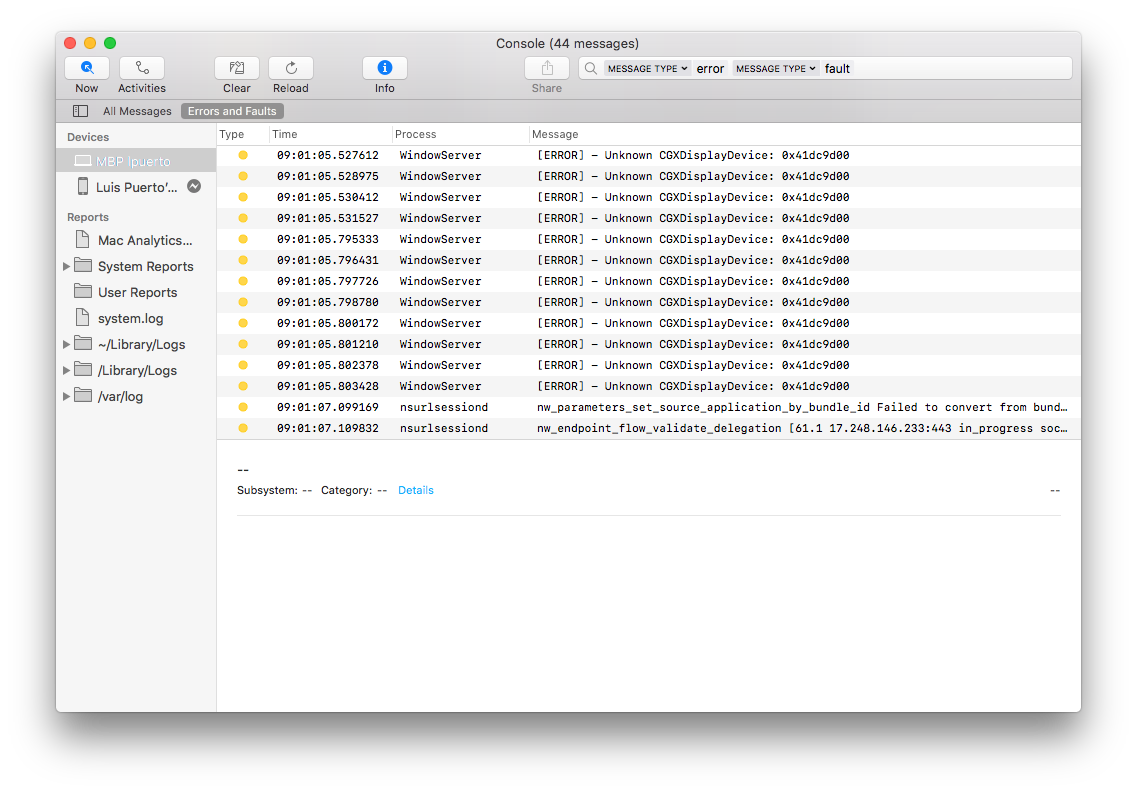The width and height of the screenshot is (1137, 792).
Task: Select message at 09:01:05.798780
Action: coord(648,302)
